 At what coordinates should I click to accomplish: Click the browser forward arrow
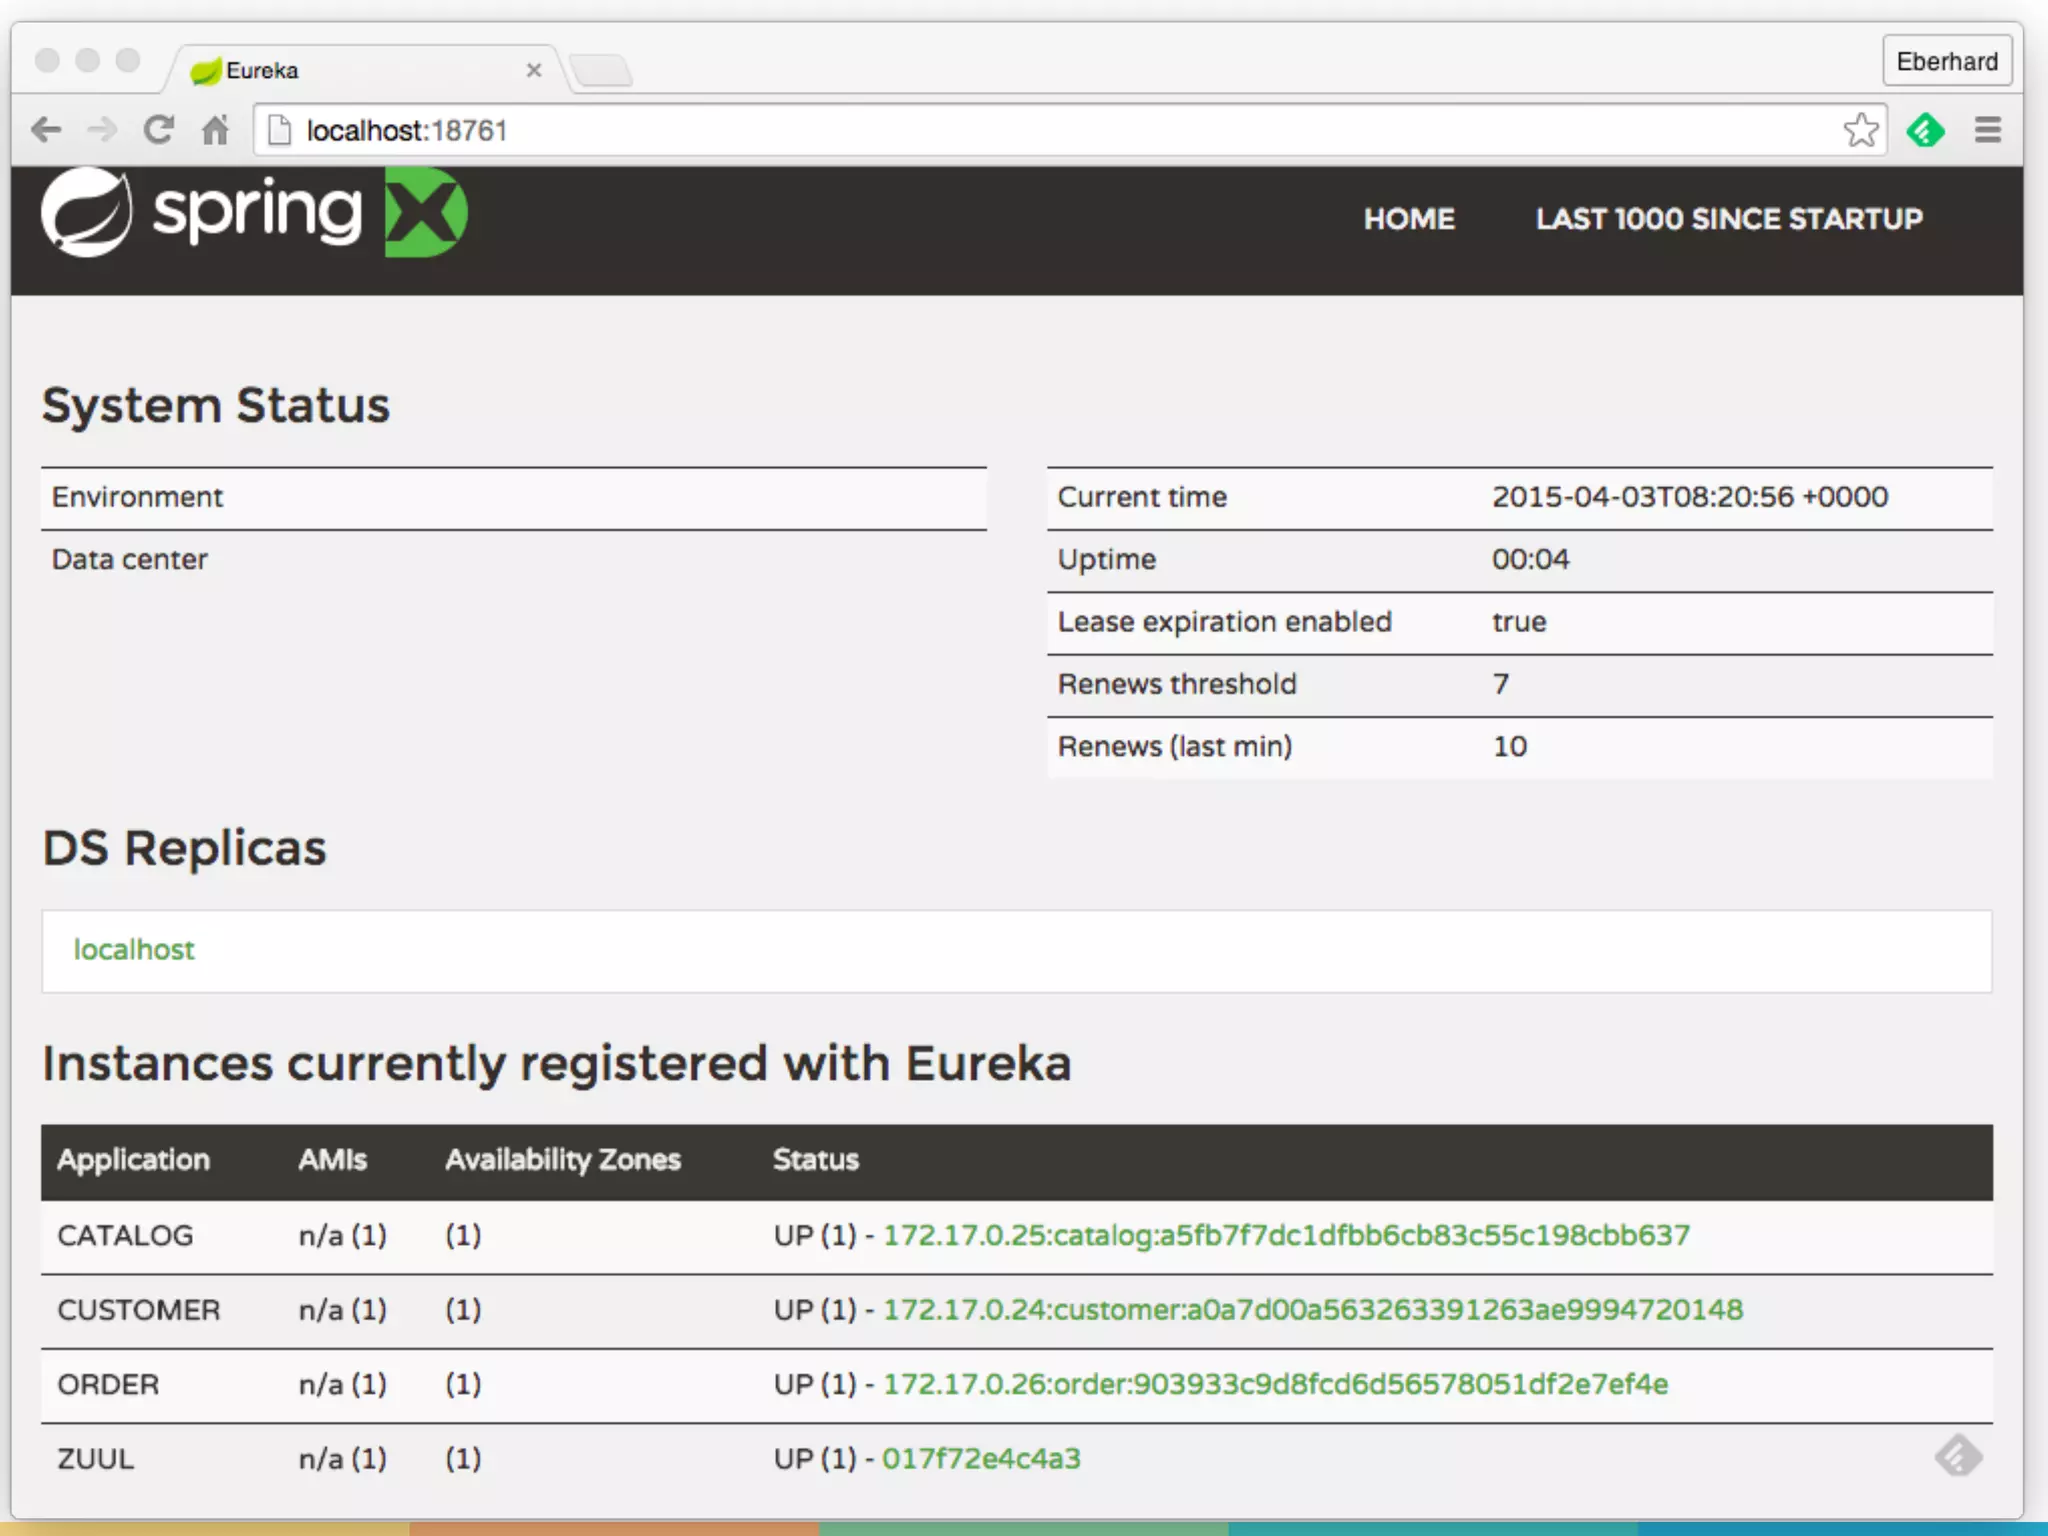[101, 130]
